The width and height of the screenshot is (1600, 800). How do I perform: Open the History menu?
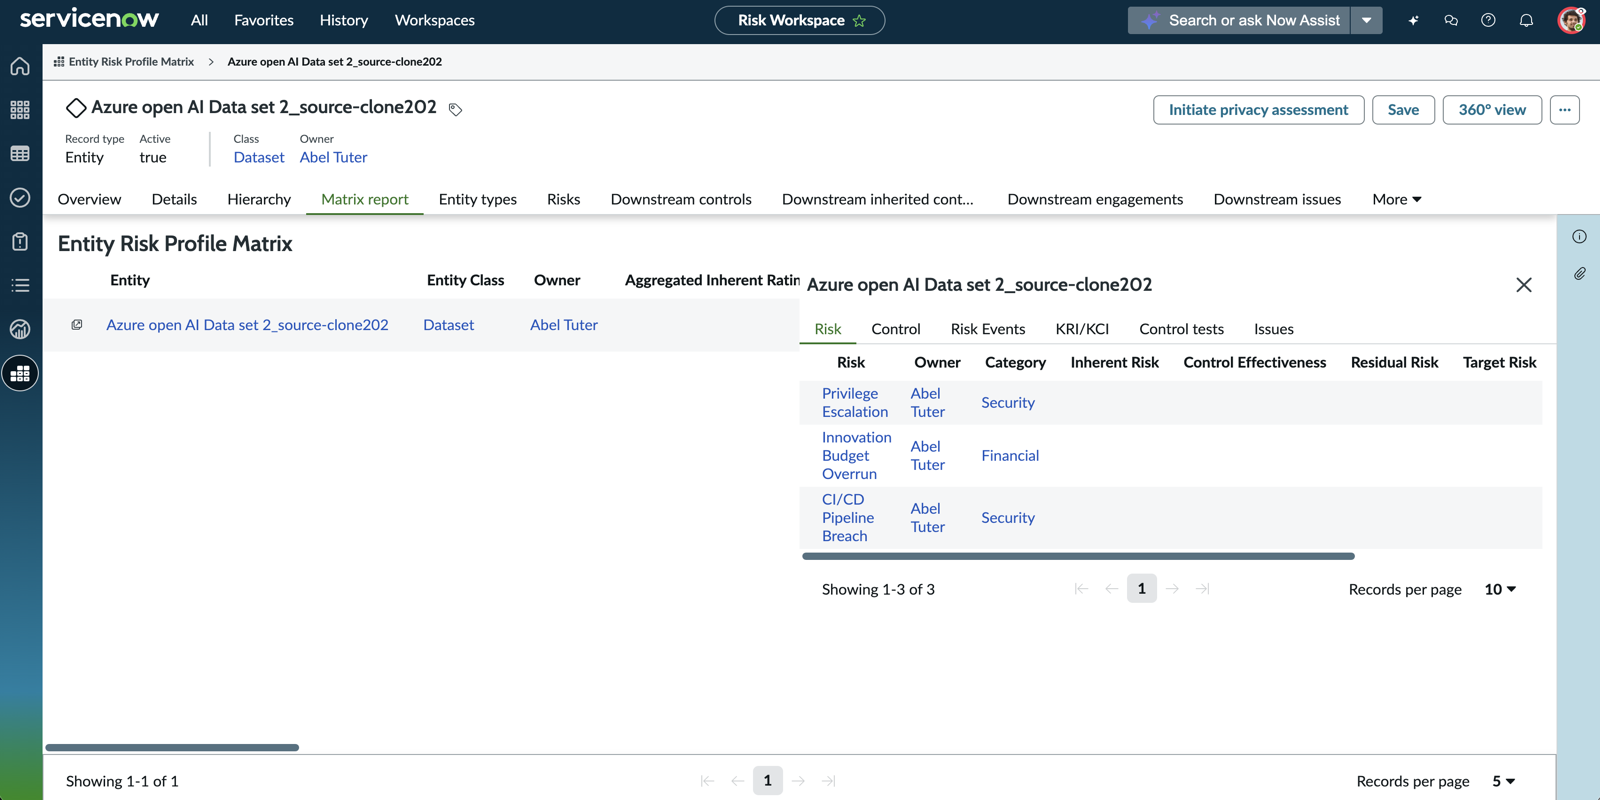(x=344, y=20)
